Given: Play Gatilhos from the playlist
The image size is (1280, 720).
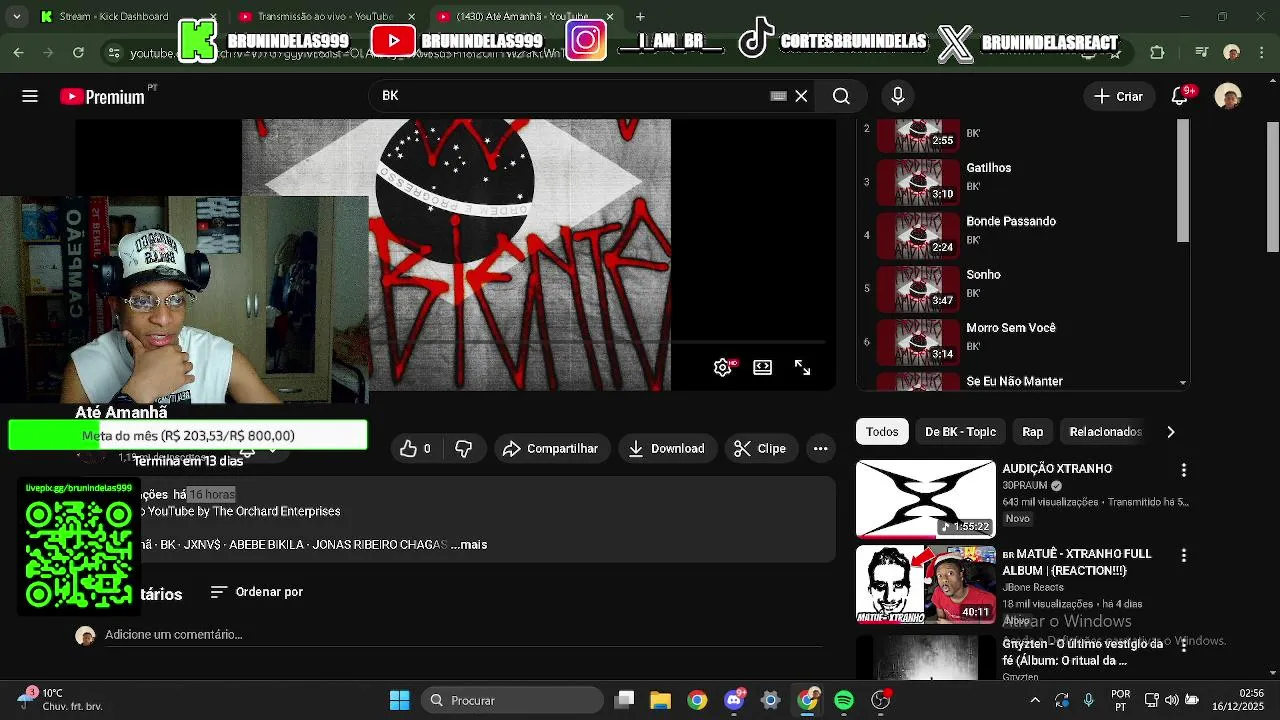Looking at the screenshot, I should [1020, 182].
